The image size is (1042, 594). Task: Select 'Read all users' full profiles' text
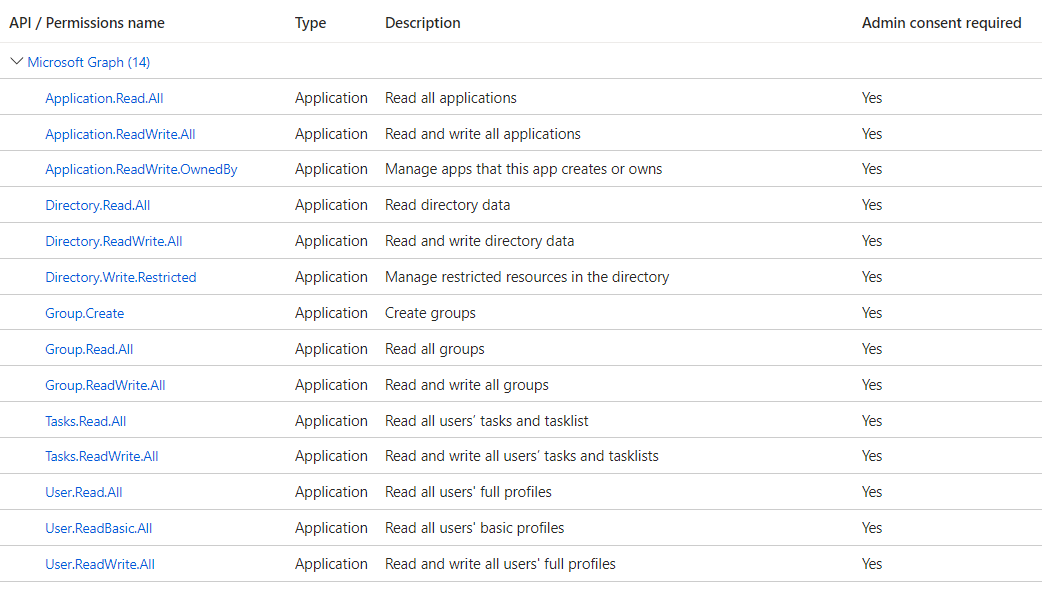click(468, 492)
